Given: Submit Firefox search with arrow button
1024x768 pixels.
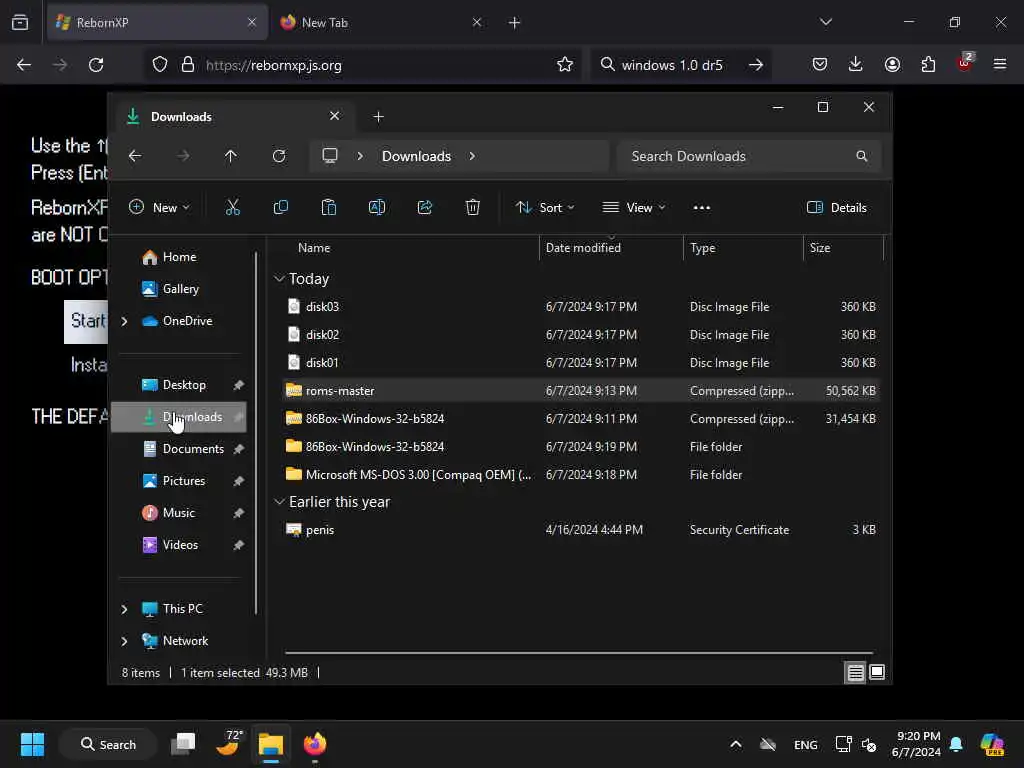Looking at the screenshot, I should point(756,65).
